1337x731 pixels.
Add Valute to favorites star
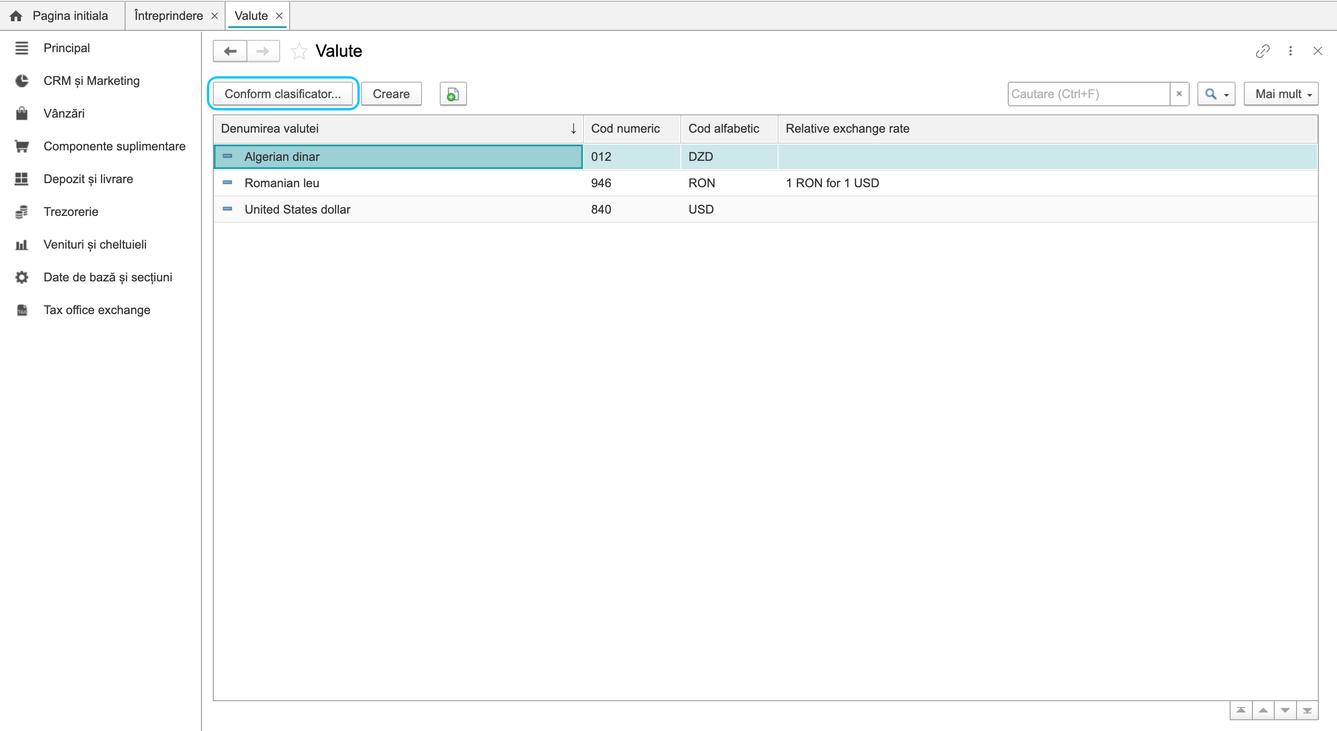pos(299,51)
